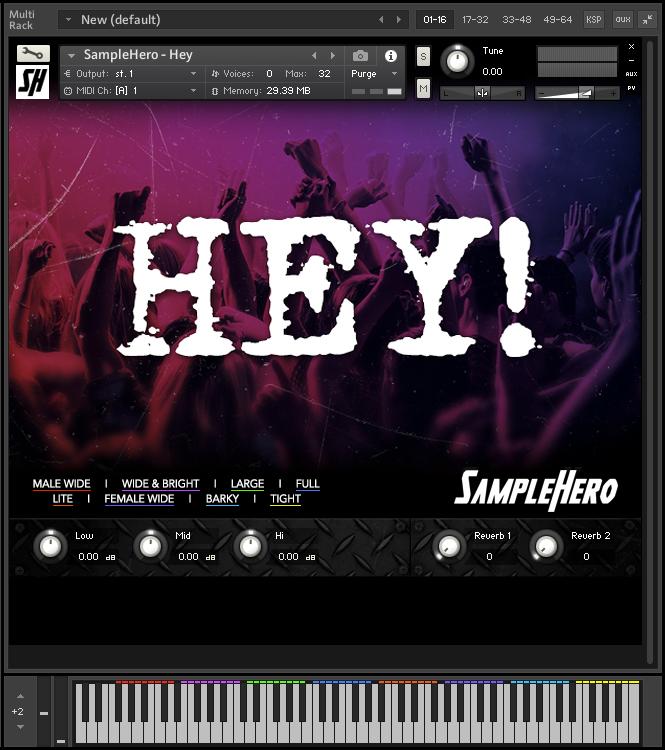Viewport: 665px width, 750px height.
Task: Minimize the instrument header with the dash
Action: pos(632,60)
